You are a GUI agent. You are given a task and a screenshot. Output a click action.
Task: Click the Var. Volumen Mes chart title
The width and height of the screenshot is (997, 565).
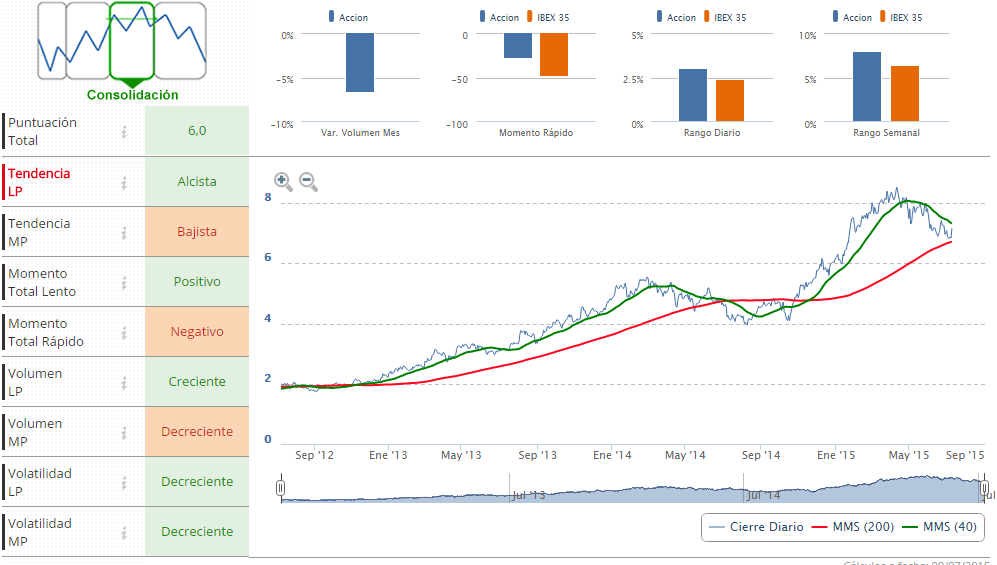coord(361,133)
